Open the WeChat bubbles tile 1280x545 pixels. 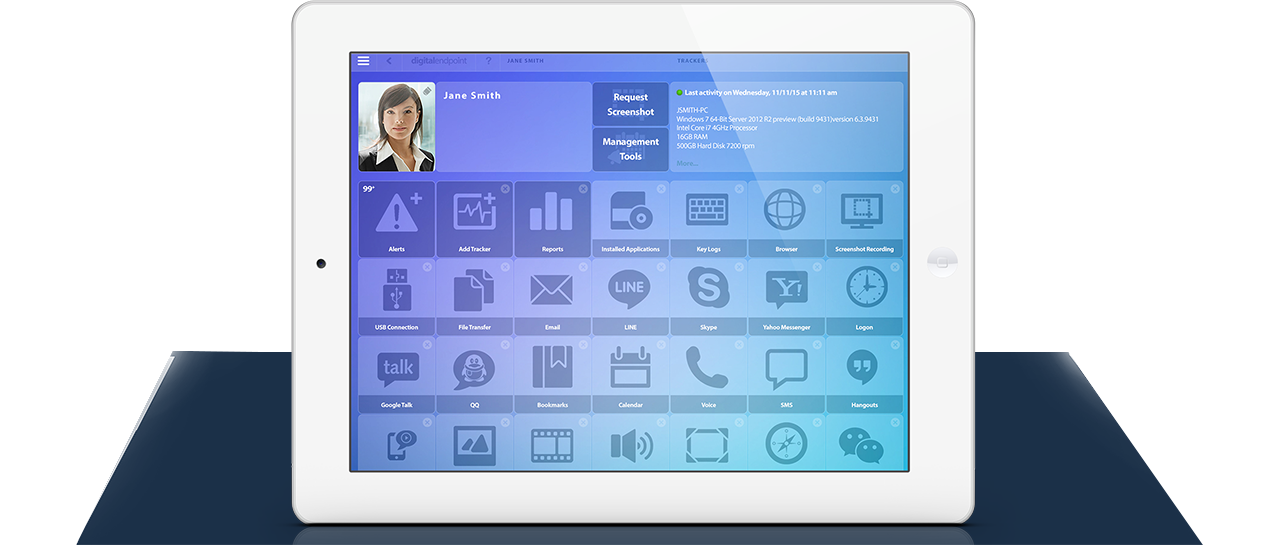[864, 443]
